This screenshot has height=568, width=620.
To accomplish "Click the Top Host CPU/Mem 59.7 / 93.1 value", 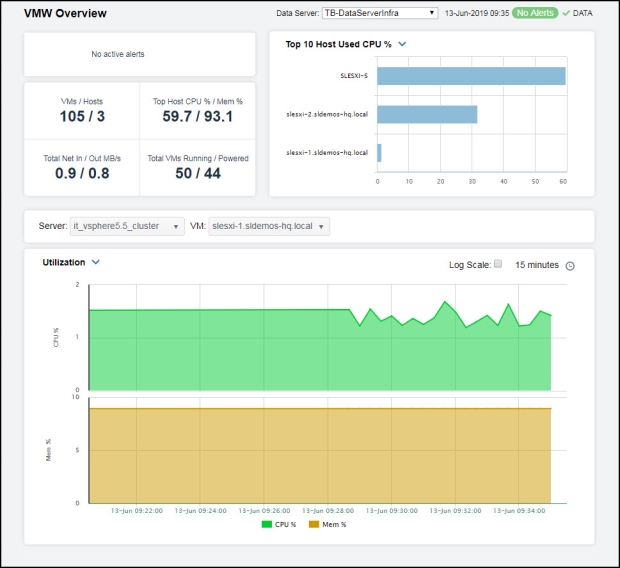I will click(198, 116).
